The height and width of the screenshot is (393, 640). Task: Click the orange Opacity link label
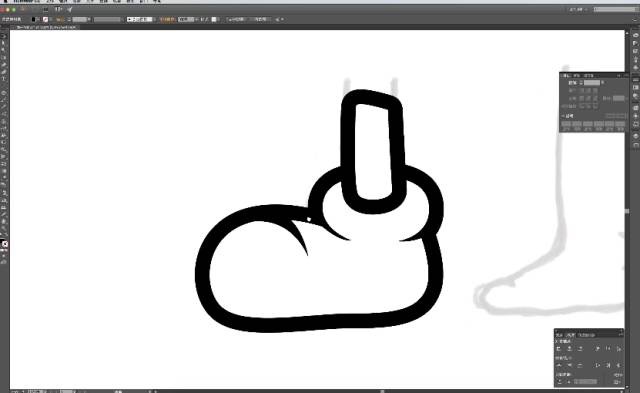click(x=167, y=20)
